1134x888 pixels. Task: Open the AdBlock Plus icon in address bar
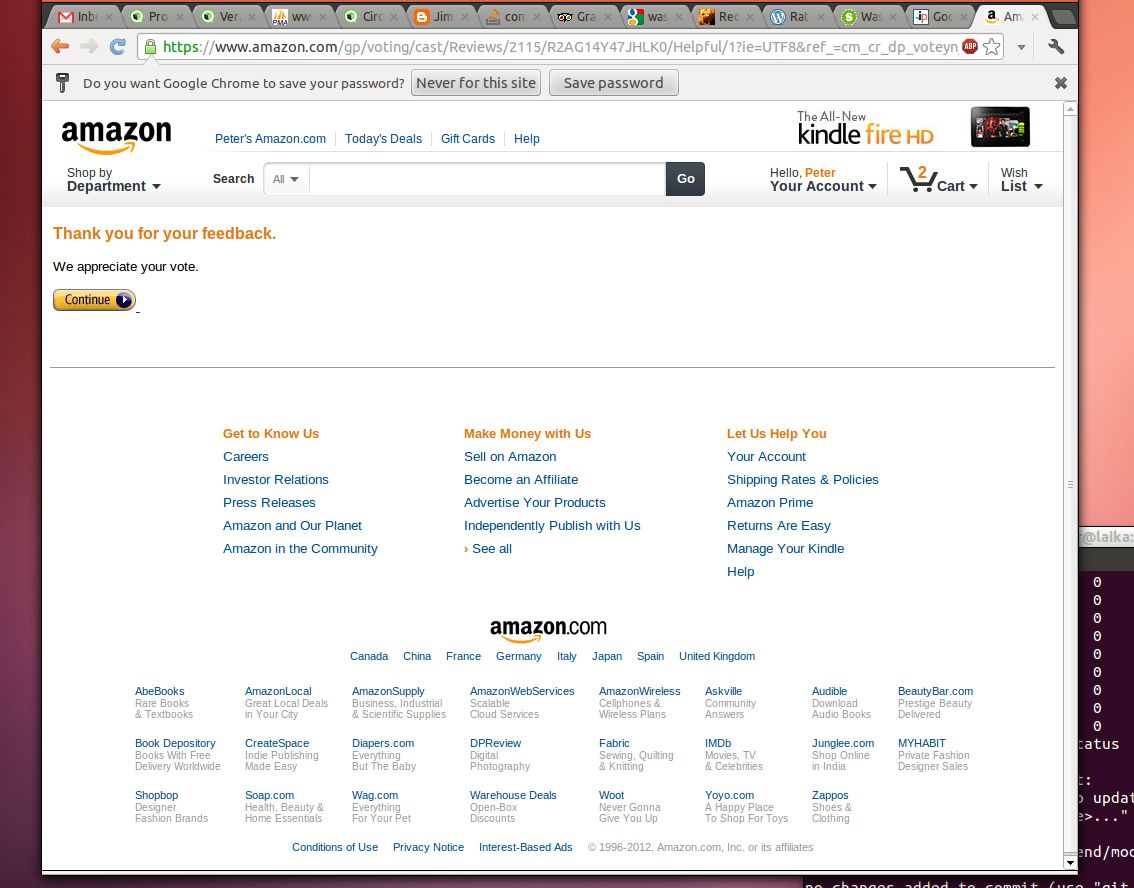[970, 47]
